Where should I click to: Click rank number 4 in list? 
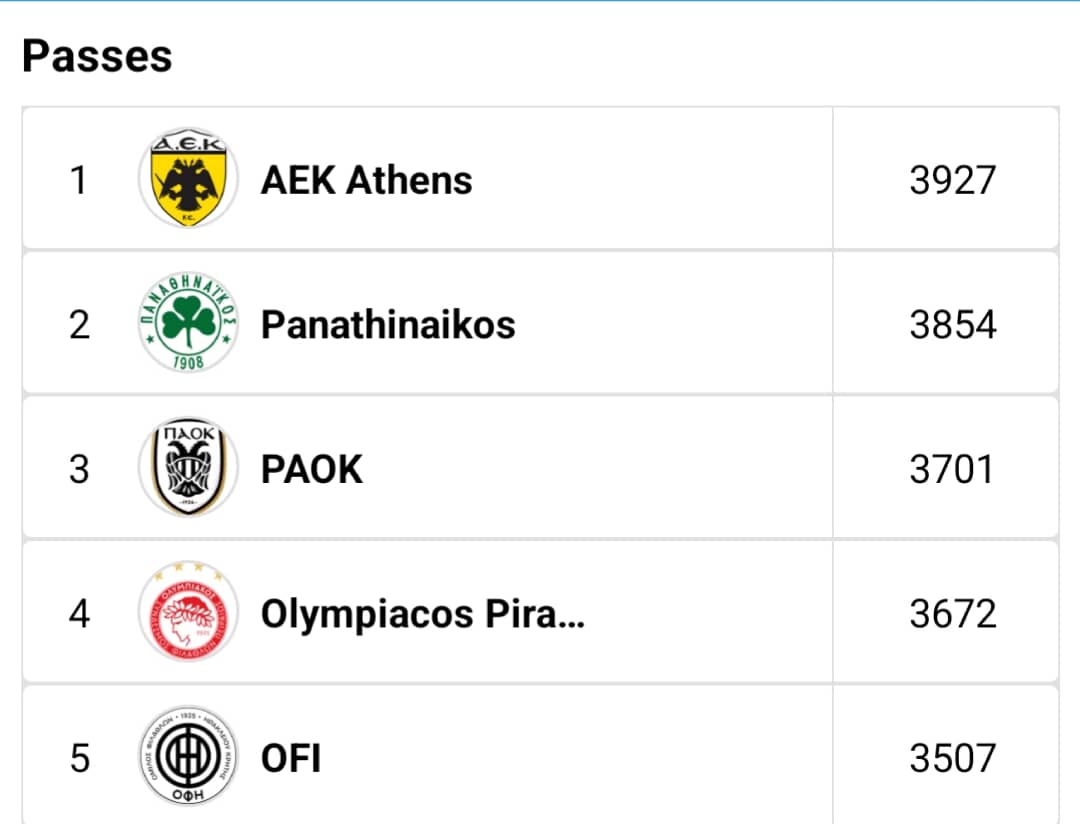(79, 615)
